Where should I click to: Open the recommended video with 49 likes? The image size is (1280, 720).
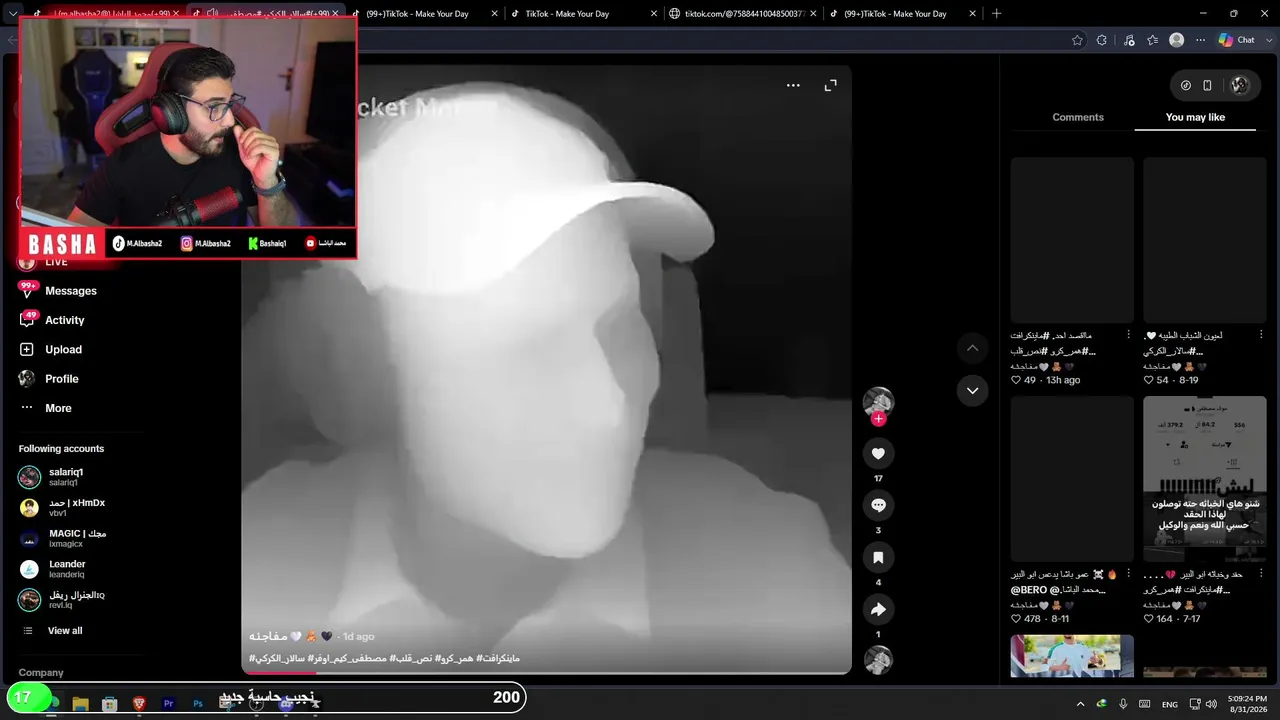(x=1072, y=239)
